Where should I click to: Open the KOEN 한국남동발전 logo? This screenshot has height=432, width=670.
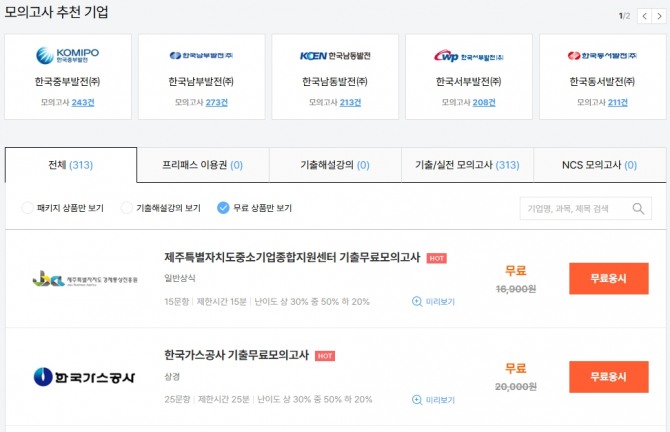click(335, 56)
